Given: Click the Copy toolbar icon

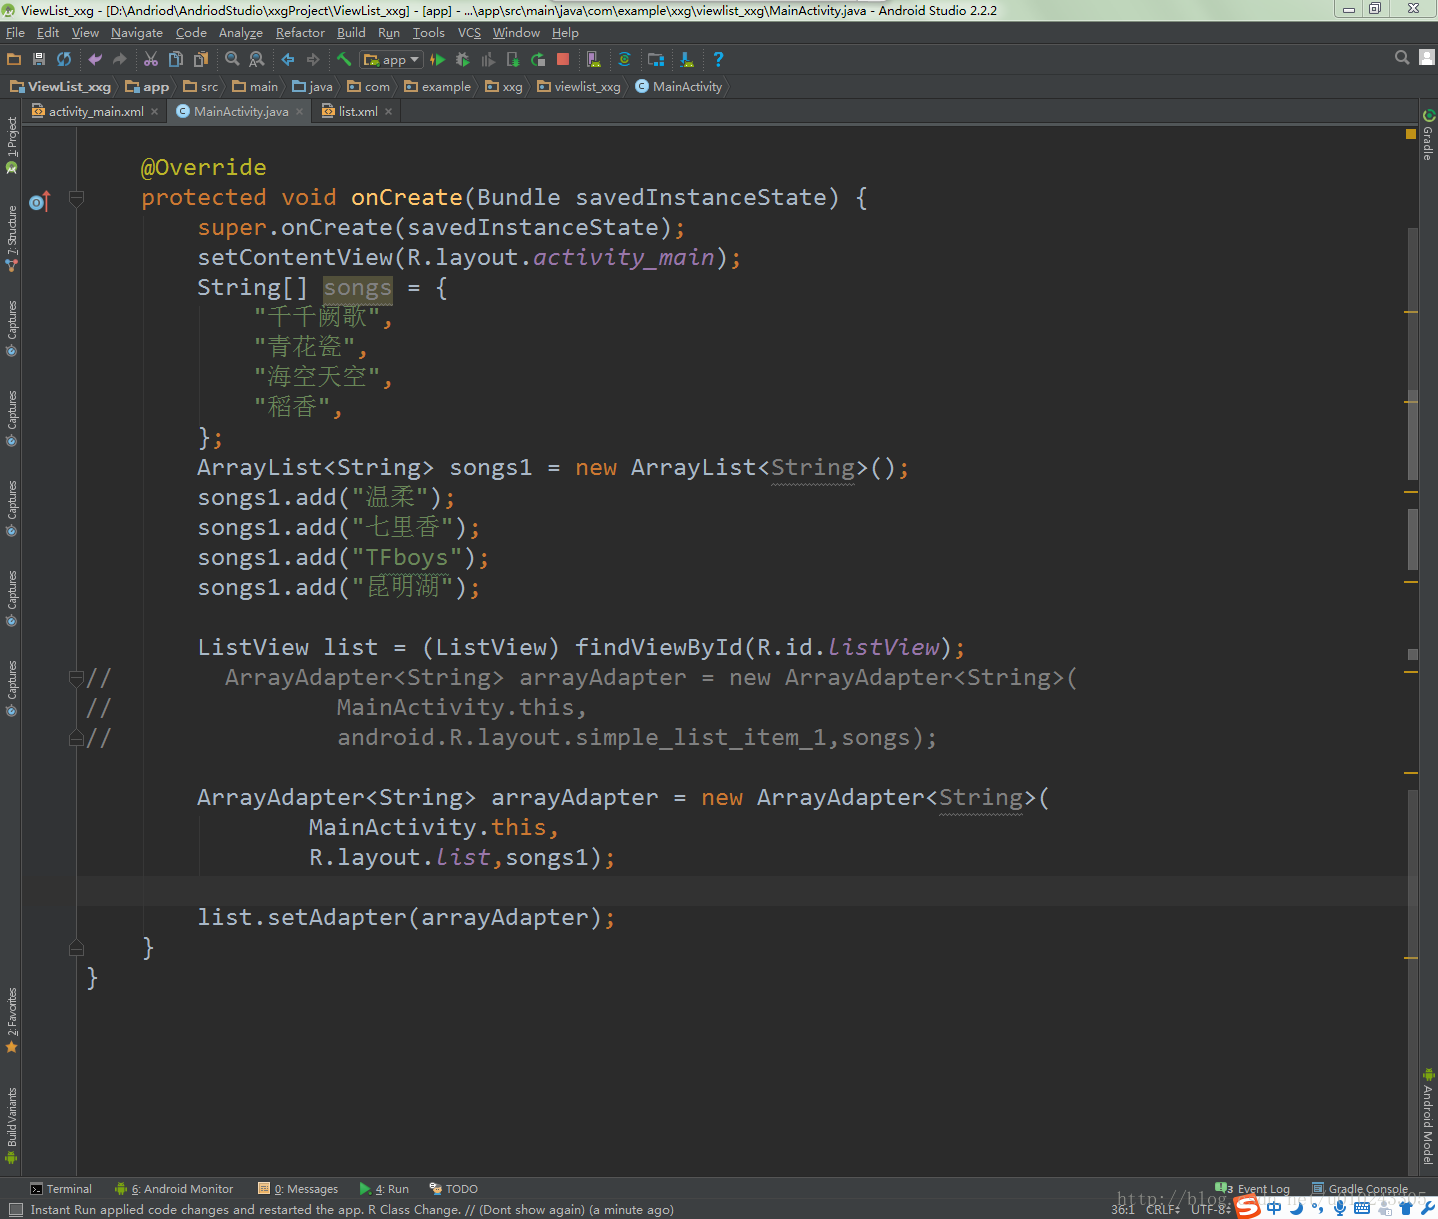Looking at the screenshot, I should click(x=176, y=59).
